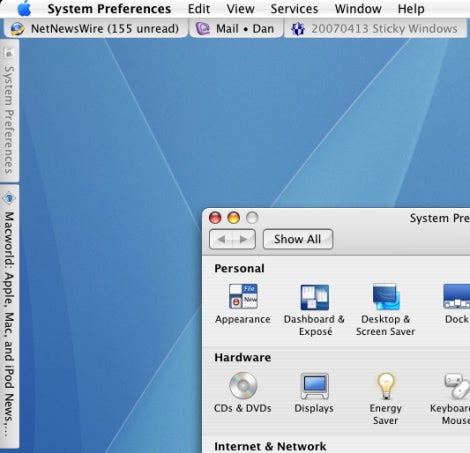Open Keyboard & Mouse preferences
Screen dimensions: 470x453
[450, 399]
